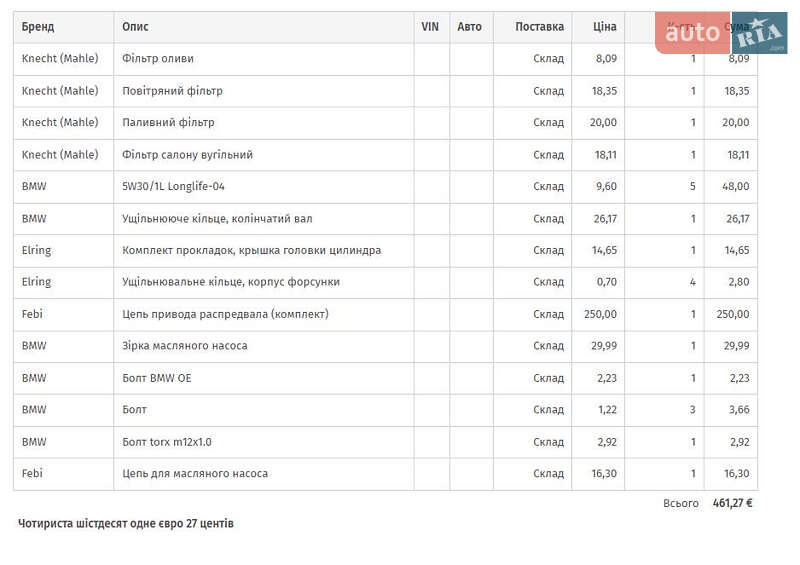Screen dimensions: 800x565
Task: Click the 250,00 price of timing chain kit
Action: (600, 314)
